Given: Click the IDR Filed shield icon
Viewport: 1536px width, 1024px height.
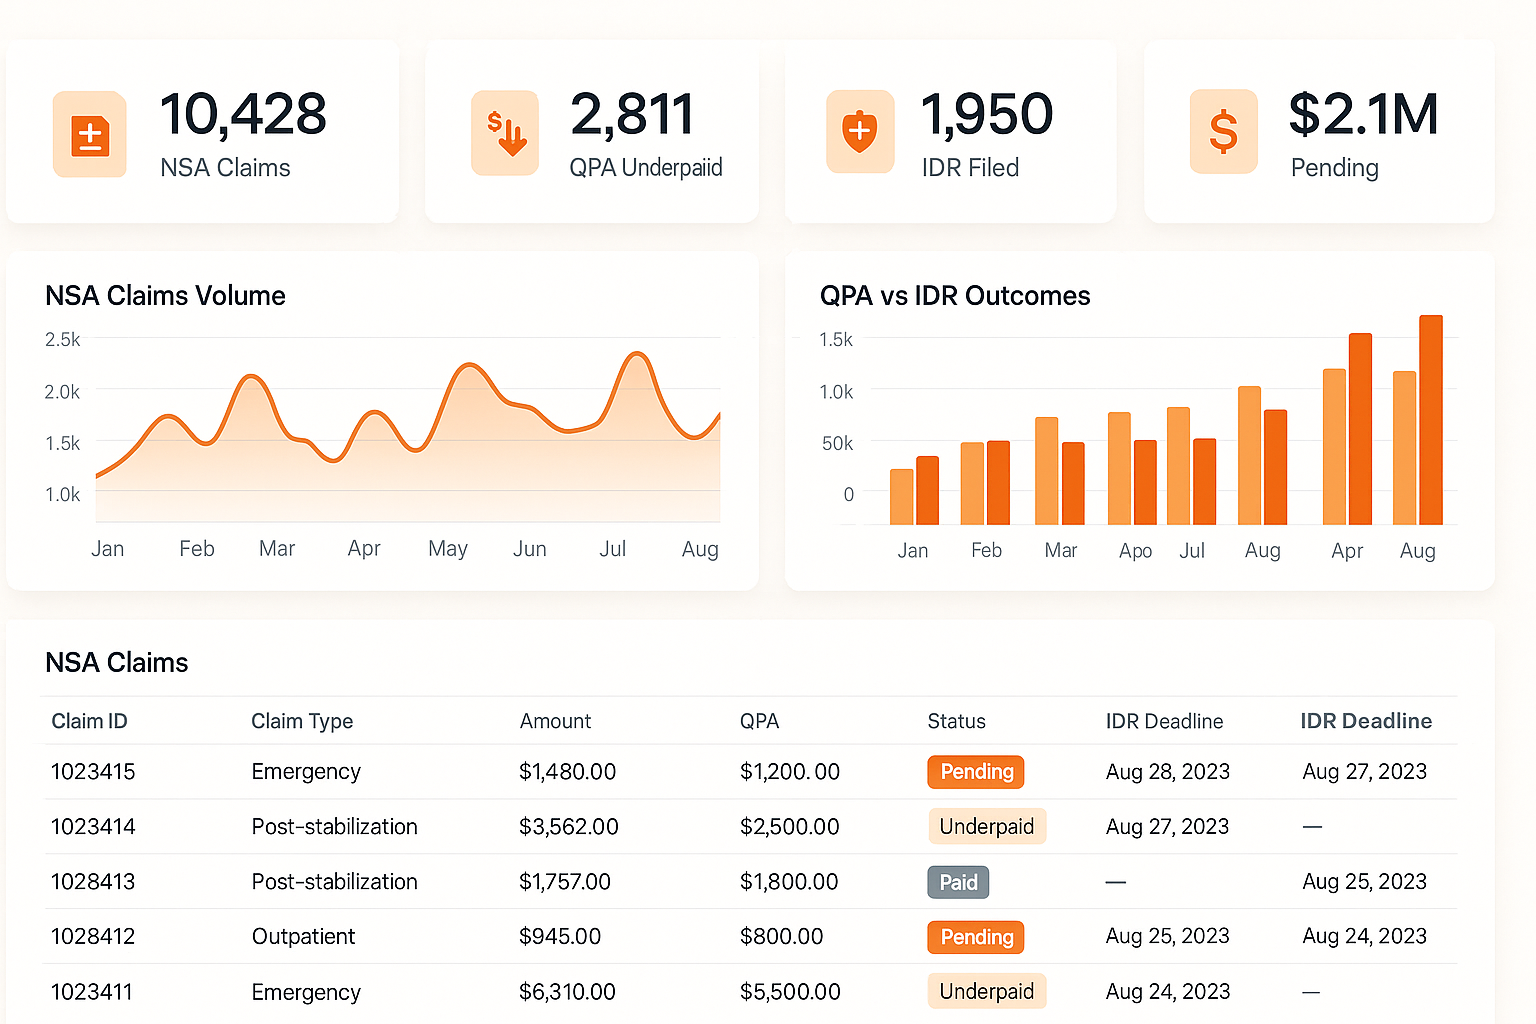Looking at the screenshot, I should pos(860,133).
